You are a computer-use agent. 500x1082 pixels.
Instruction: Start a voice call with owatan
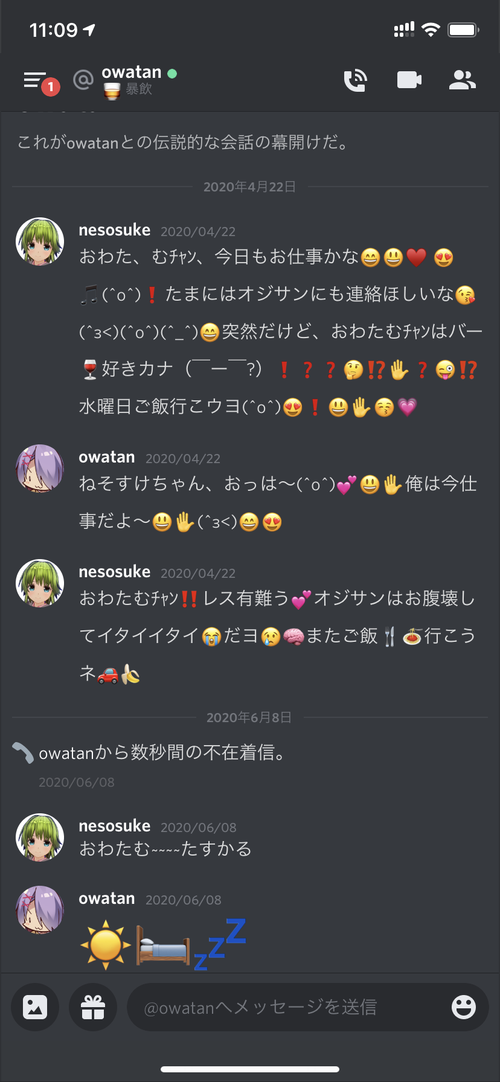point(355,80)
